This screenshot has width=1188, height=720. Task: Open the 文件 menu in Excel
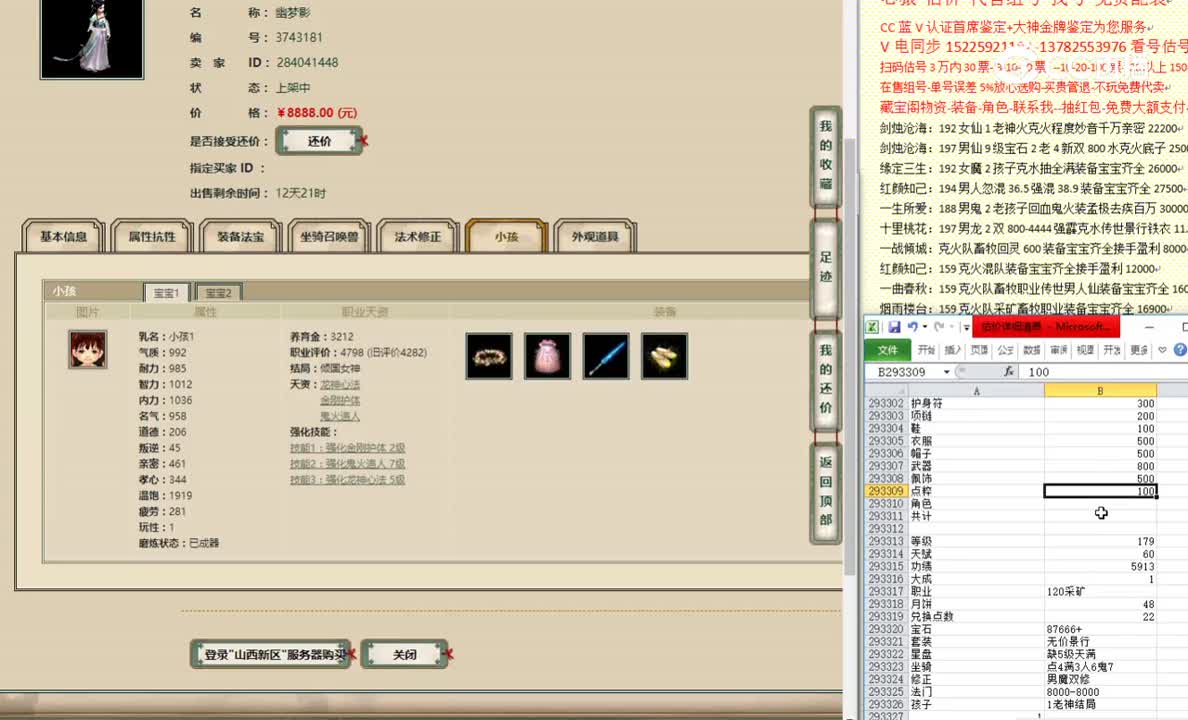coord(889,350)
